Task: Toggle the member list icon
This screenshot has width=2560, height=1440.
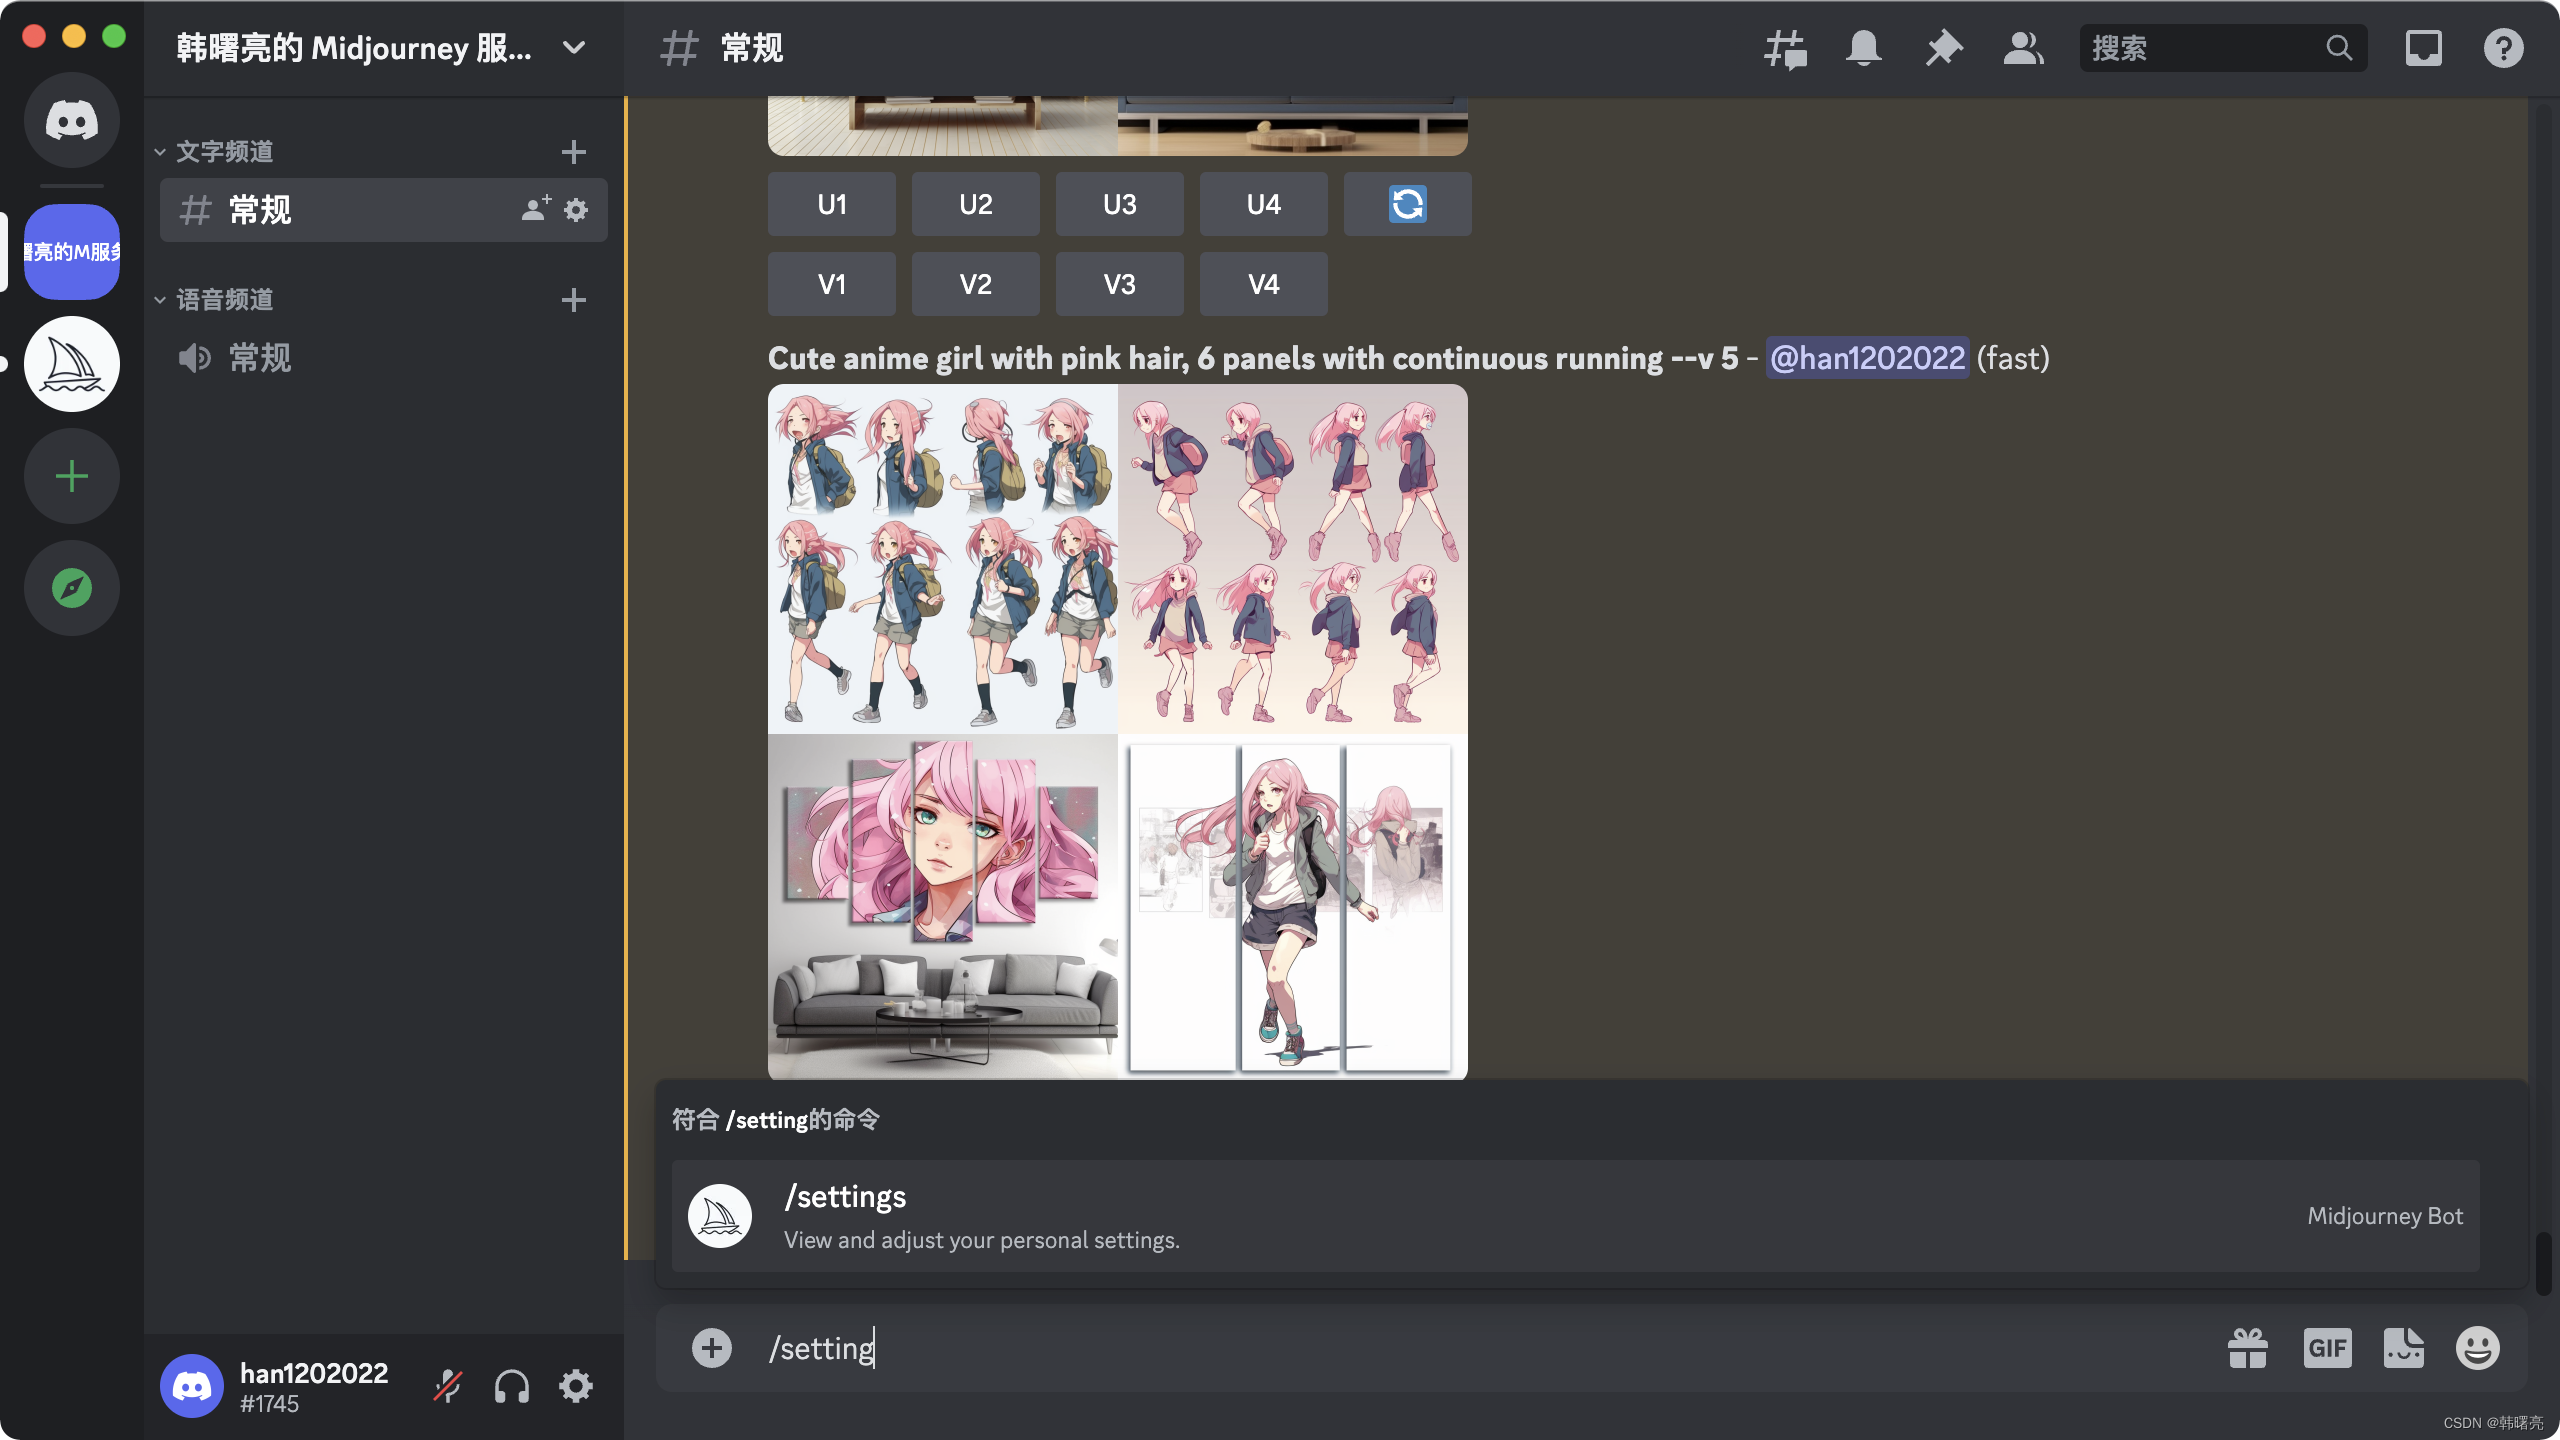Action: 2024,48
